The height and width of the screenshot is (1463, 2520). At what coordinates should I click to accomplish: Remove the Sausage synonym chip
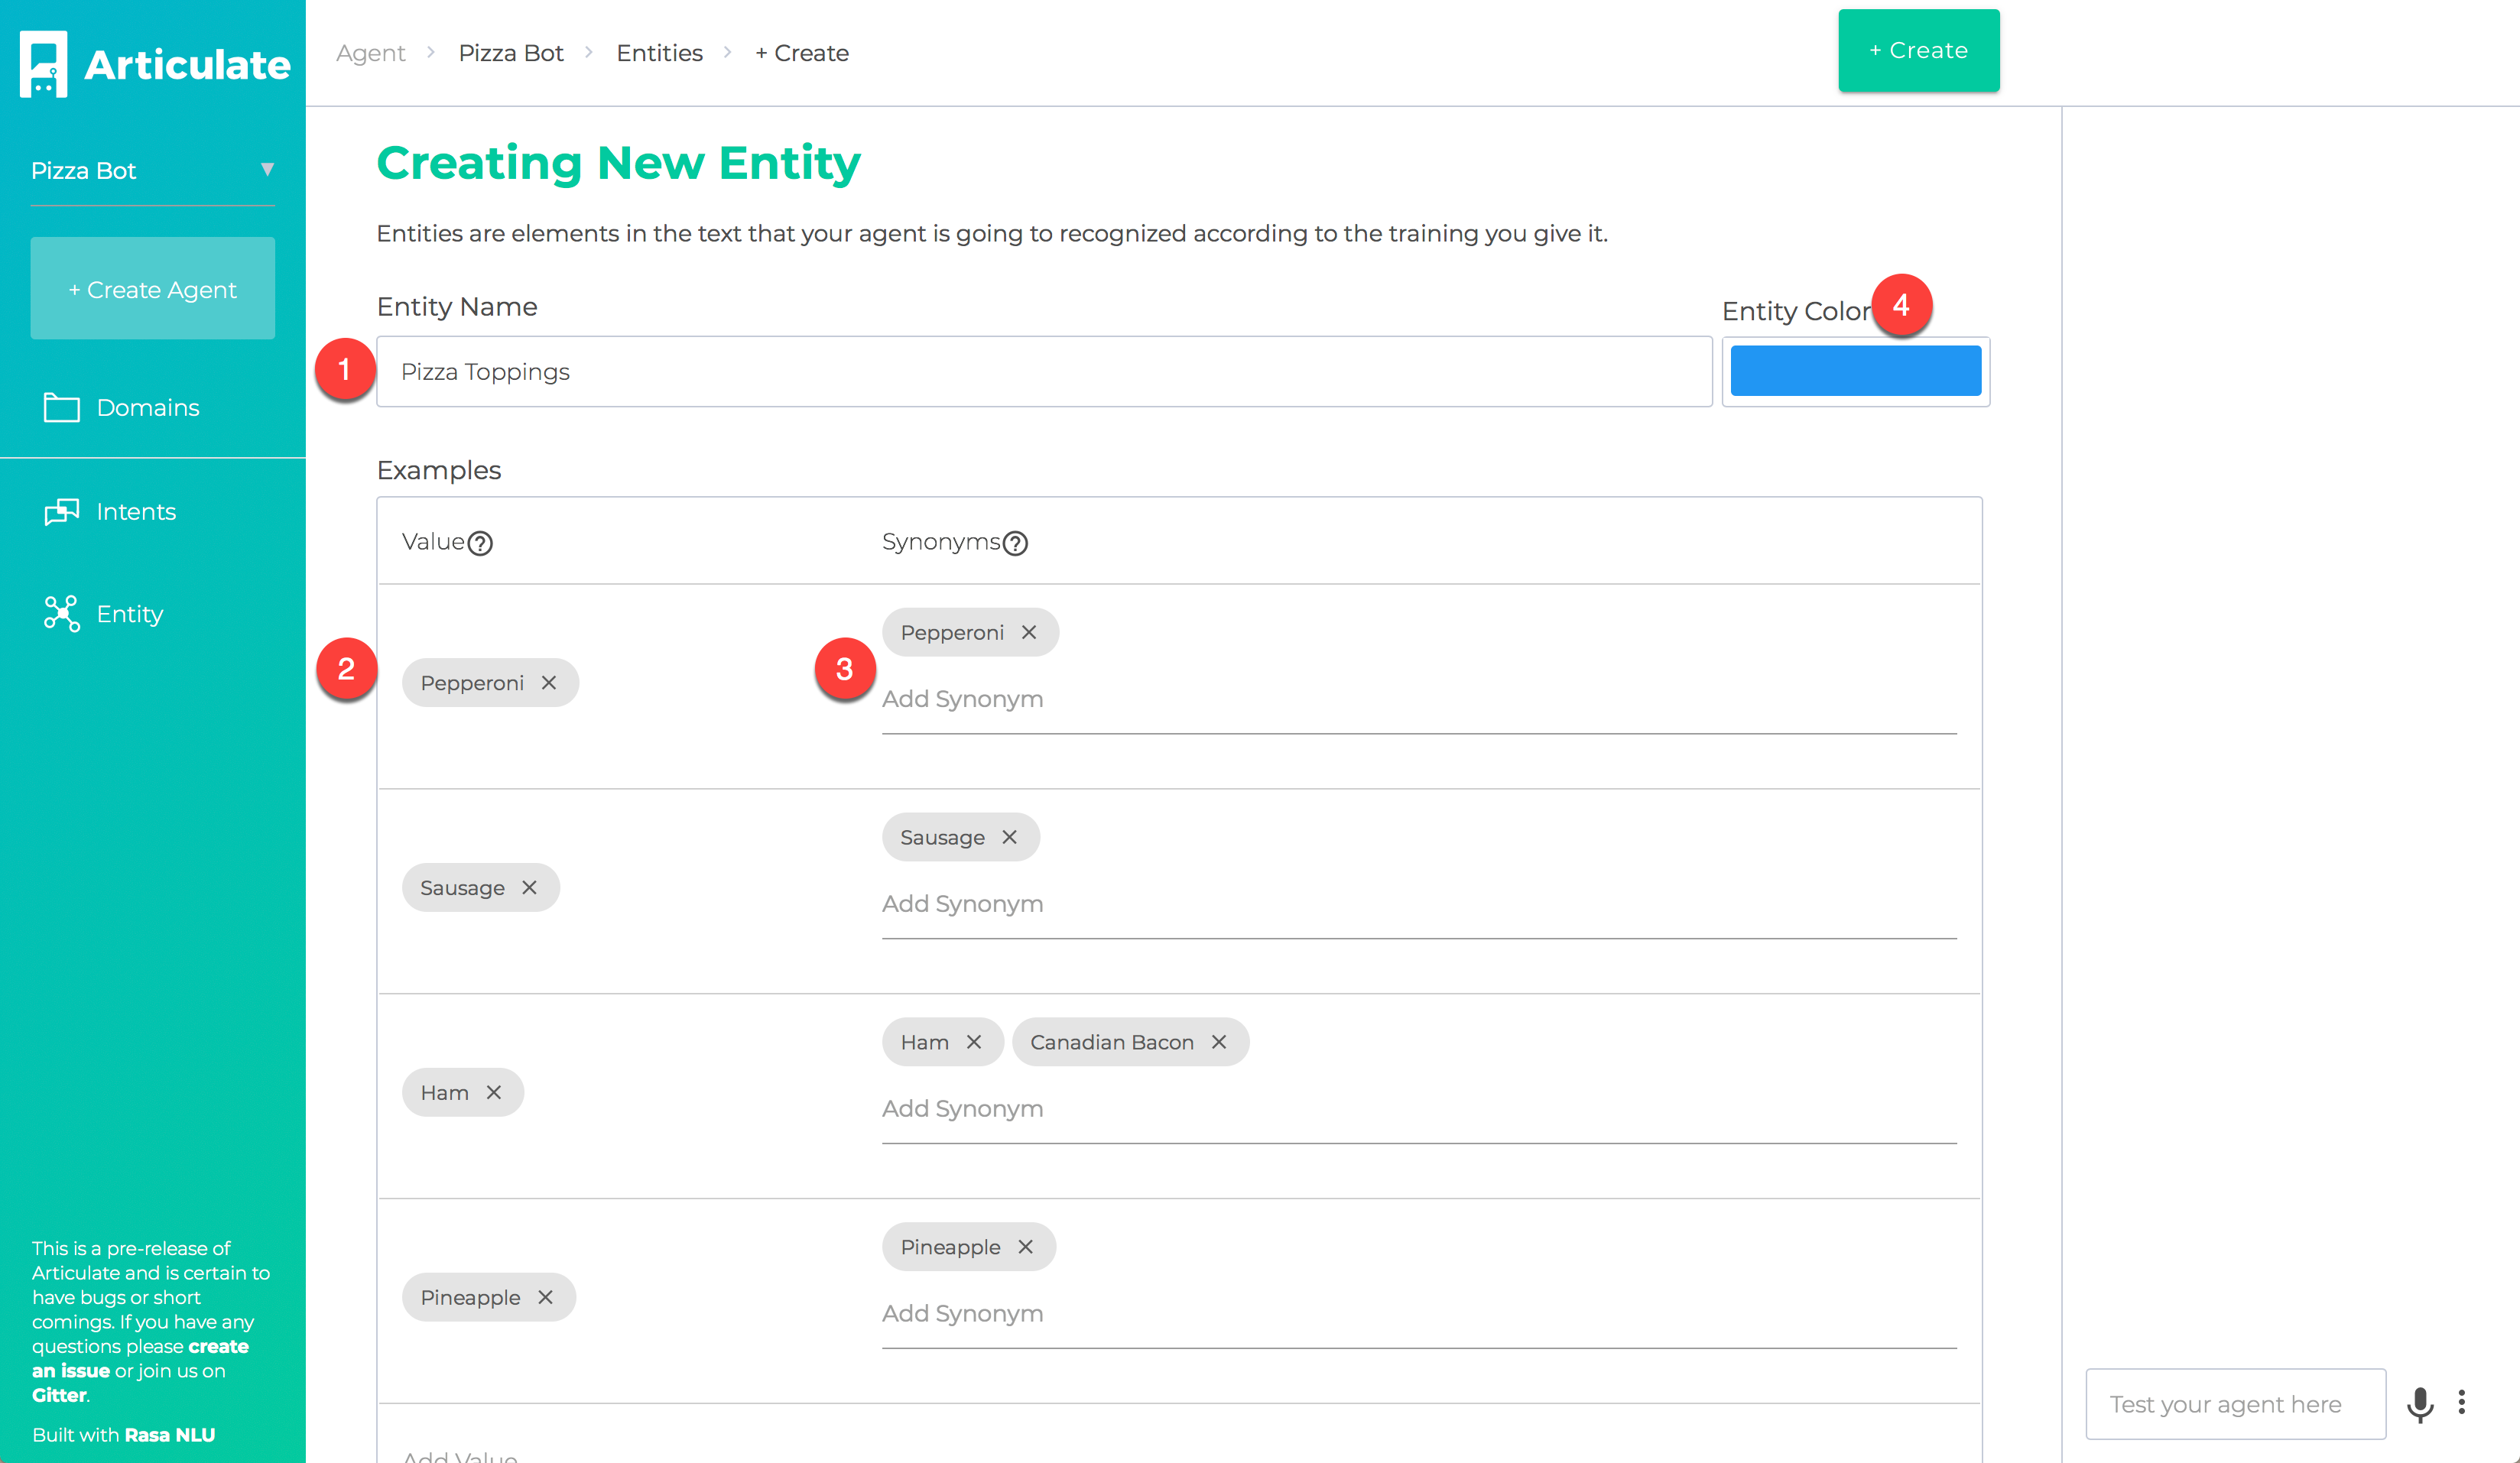coord(1010,838)
